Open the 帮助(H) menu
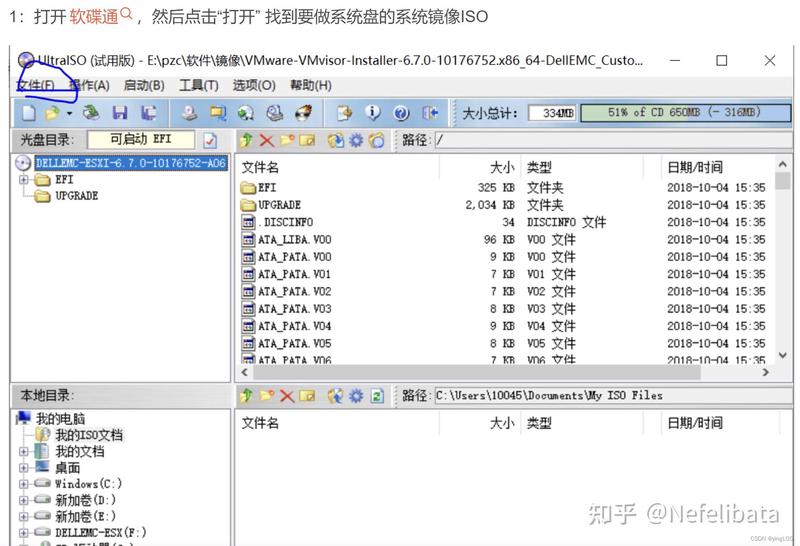 point(311,85)
